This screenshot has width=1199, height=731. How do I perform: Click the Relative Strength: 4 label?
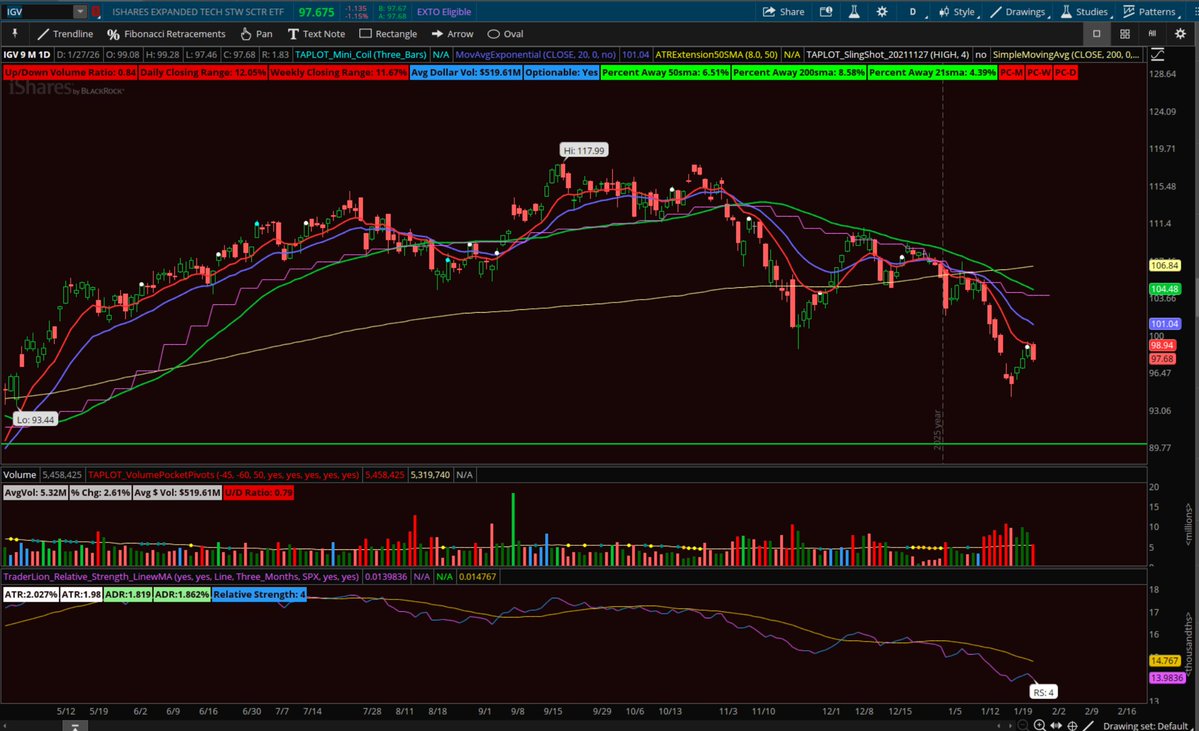pyautogui.click(x=259, y=594)
